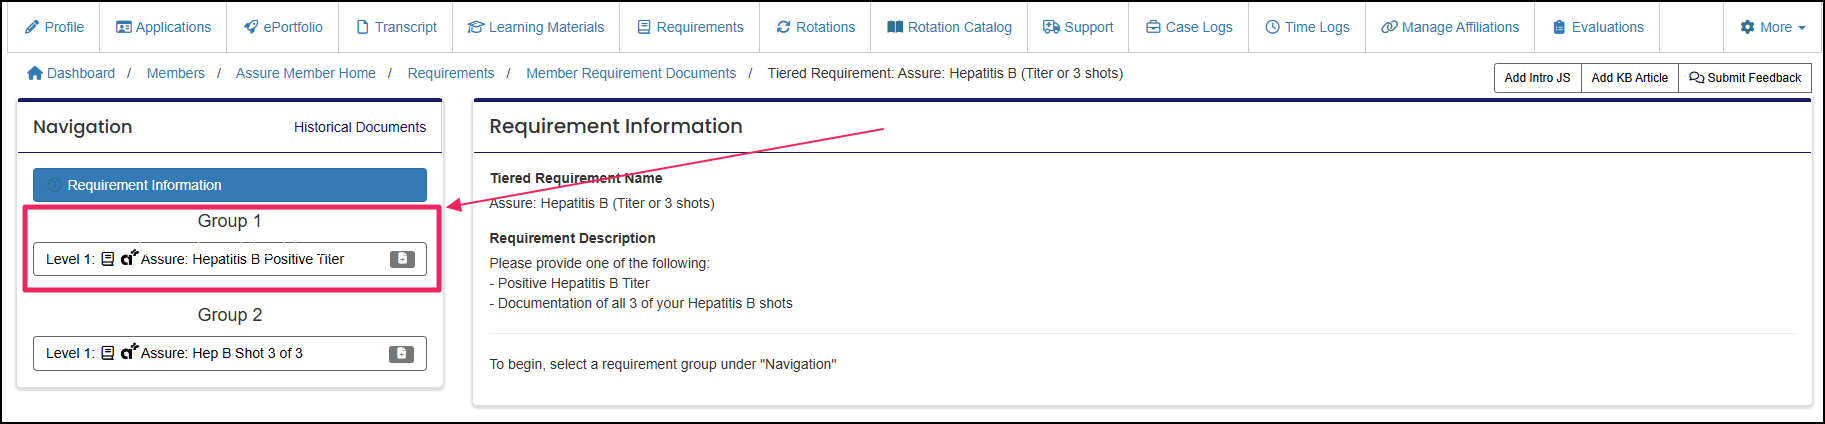The width and height of the screenshot is (1825, 424).
Task: Click form icon beside Hepatitis B Positive Titer
Action: tap(108, 259)
